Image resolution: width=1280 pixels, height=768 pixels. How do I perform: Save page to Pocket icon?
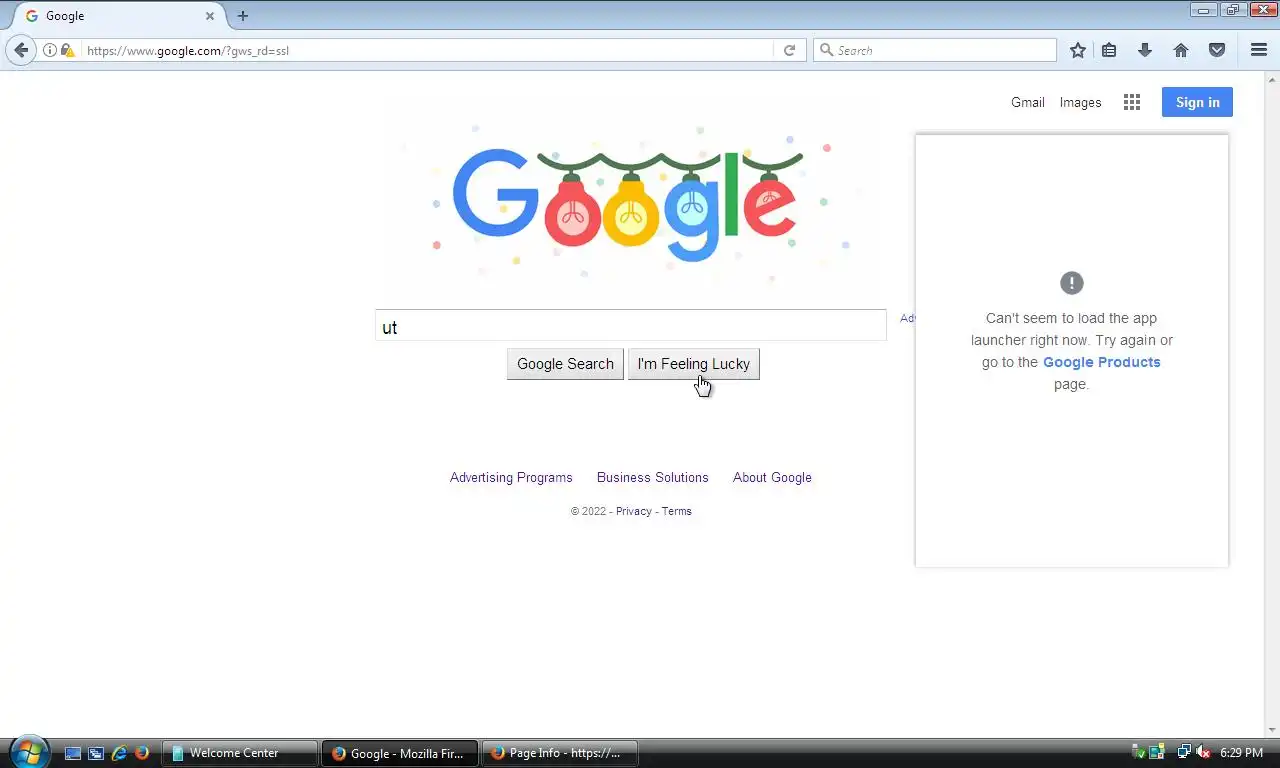1217,50
